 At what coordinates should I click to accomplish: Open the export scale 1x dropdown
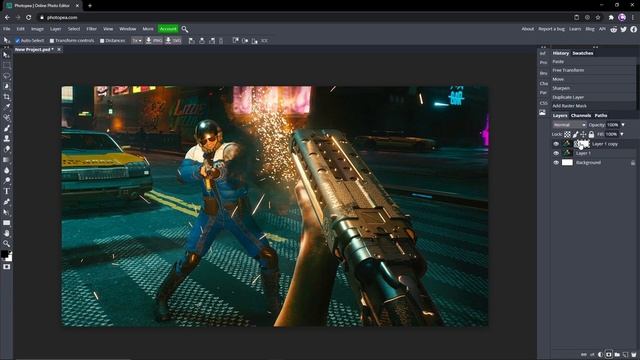137,41
